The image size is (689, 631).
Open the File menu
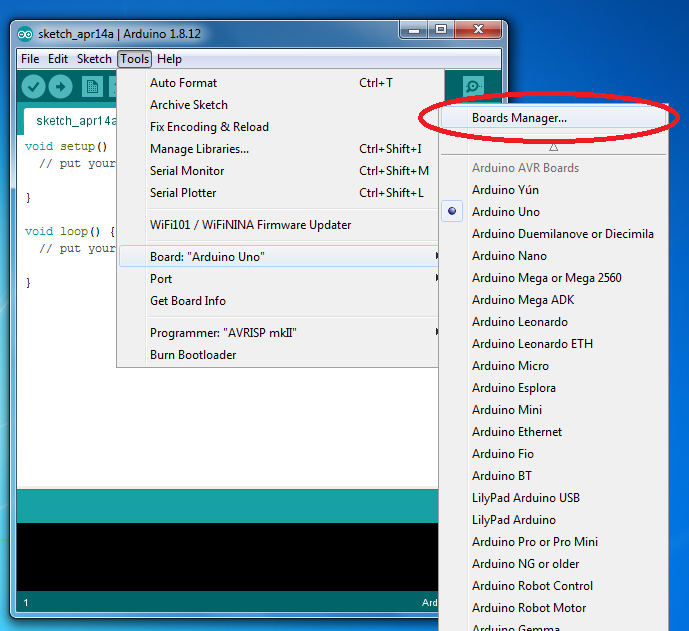(x=30, y=59)
